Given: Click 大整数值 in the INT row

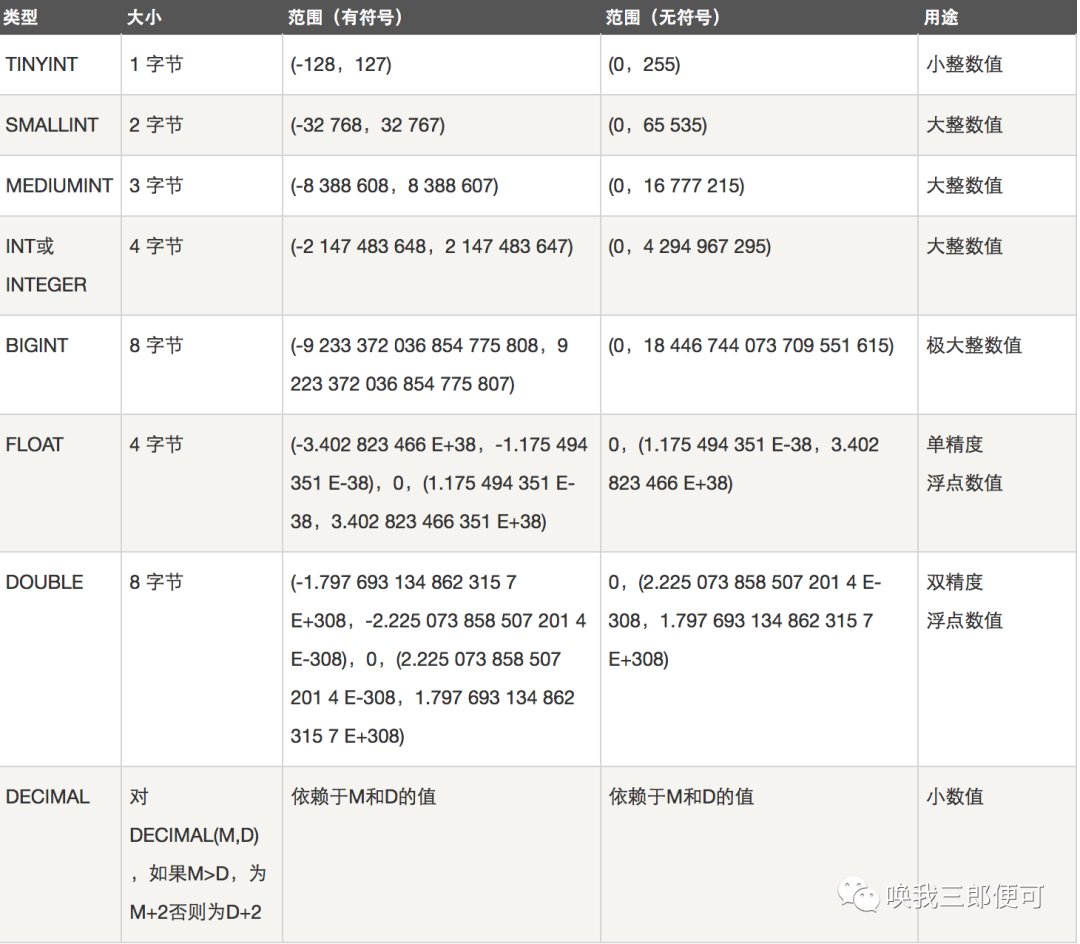Looking at the screenshot, I should coord(964,246).
